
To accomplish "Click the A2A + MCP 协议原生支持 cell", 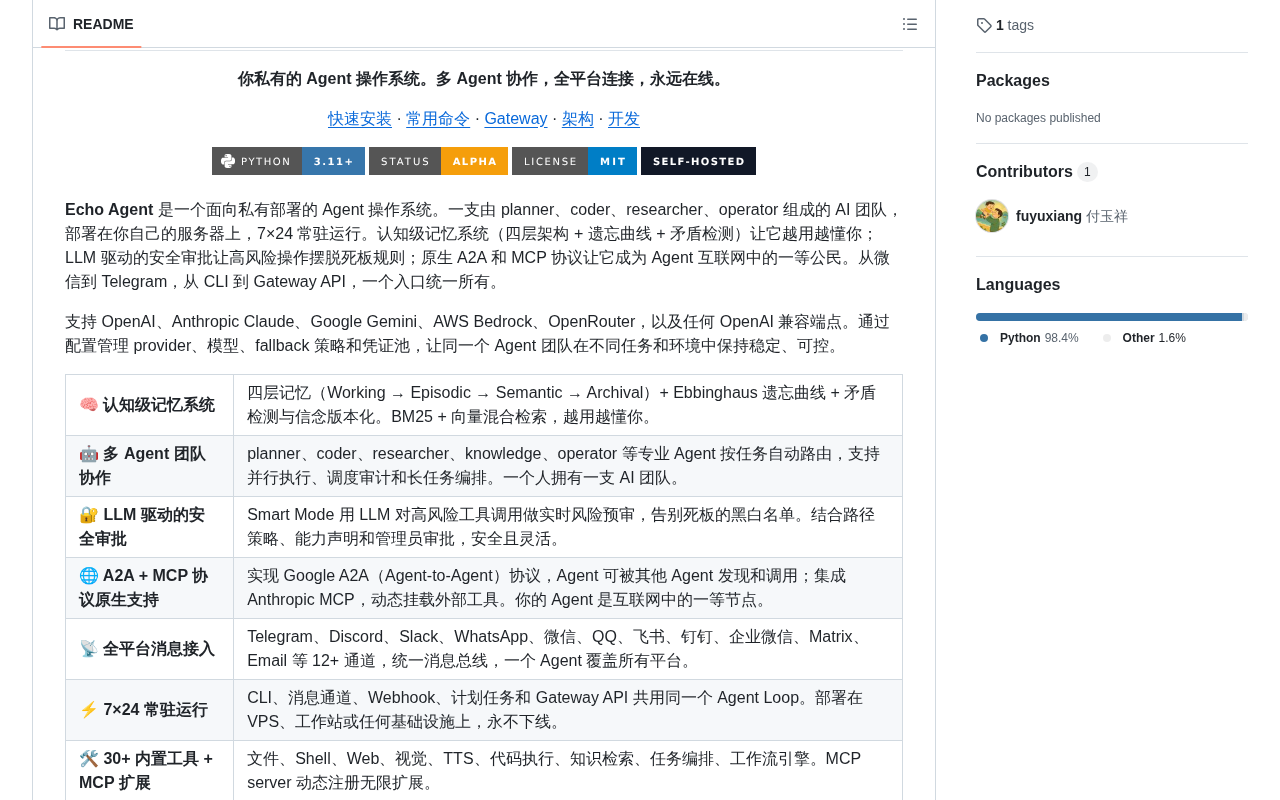I will click(x=150, y=588).
